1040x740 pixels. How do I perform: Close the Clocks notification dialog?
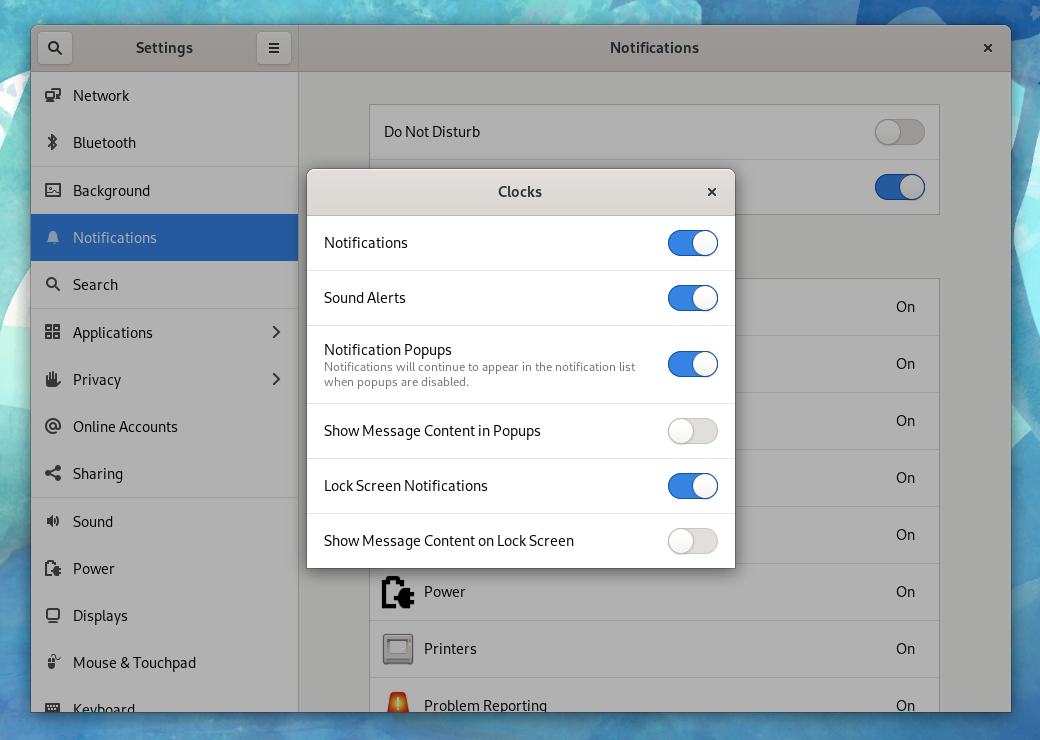711,192
